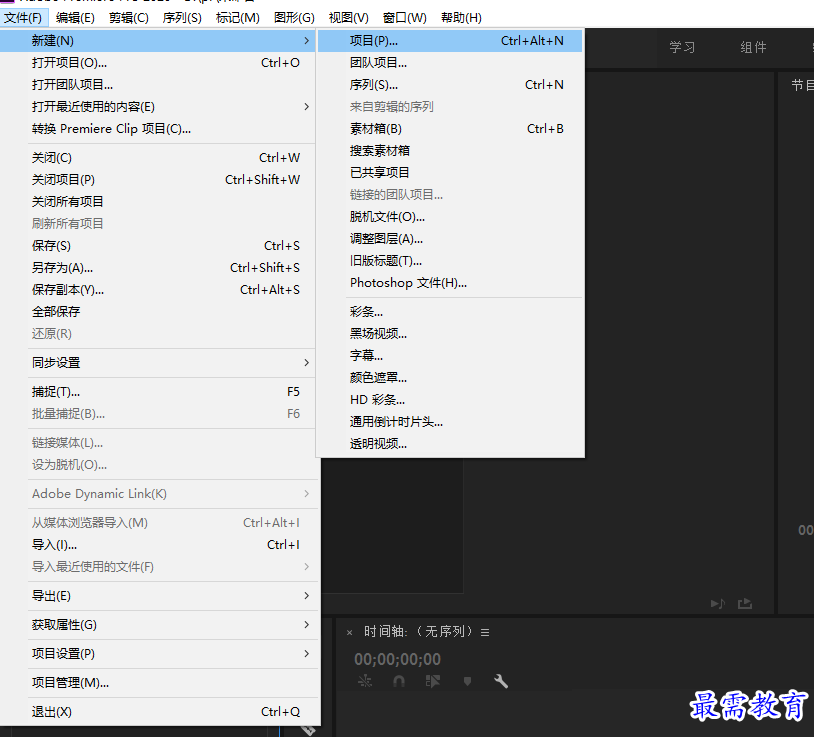Click 打开团队项目... menu entry
814x737 pixels.
click(158, 85)
